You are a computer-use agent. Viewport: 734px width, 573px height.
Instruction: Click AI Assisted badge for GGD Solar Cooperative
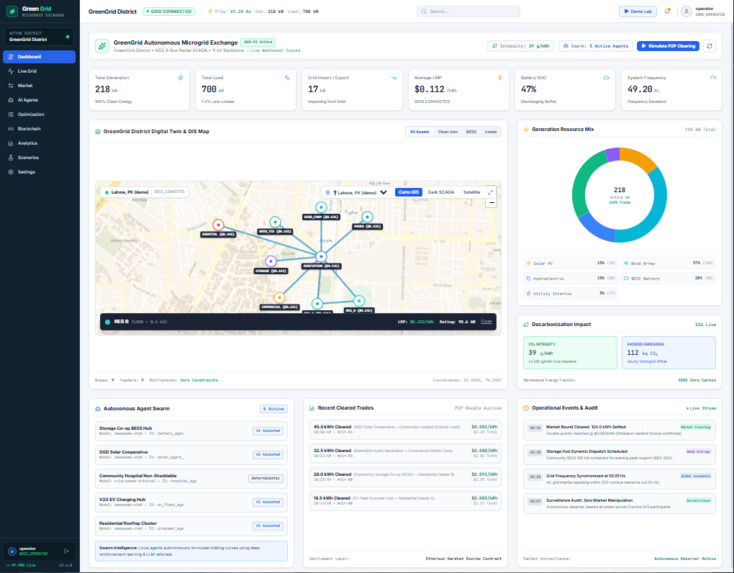(x=268, y=455)
